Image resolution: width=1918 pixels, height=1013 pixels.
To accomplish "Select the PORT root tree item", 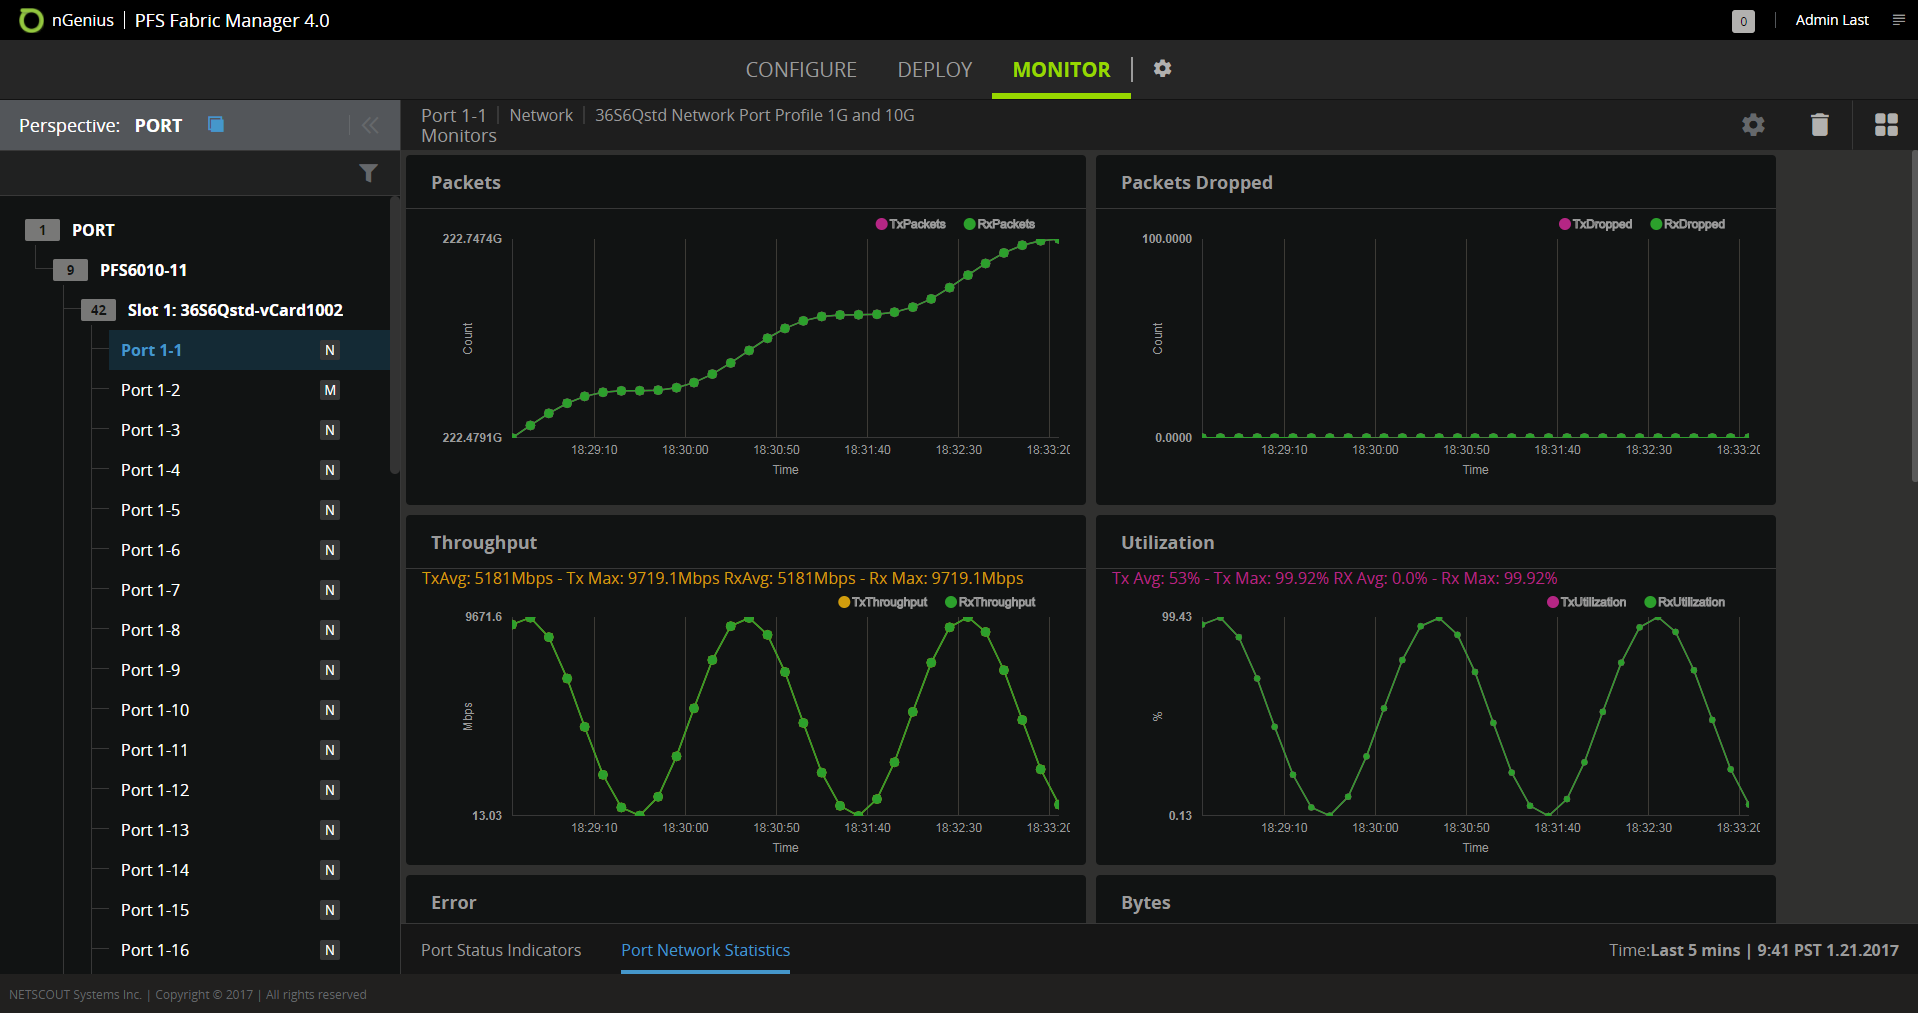I will point(93,230).
